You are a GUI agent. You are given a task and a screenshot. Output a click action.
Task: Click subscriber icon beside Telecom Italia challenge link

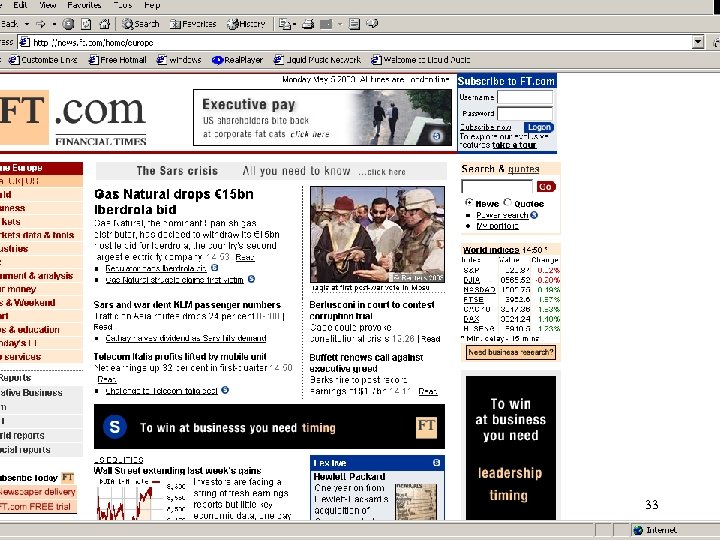click(225, 390)
